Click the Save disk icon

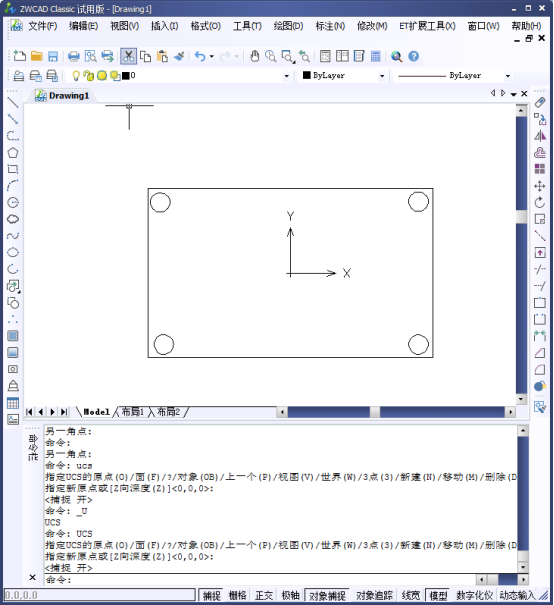[53, 56]
